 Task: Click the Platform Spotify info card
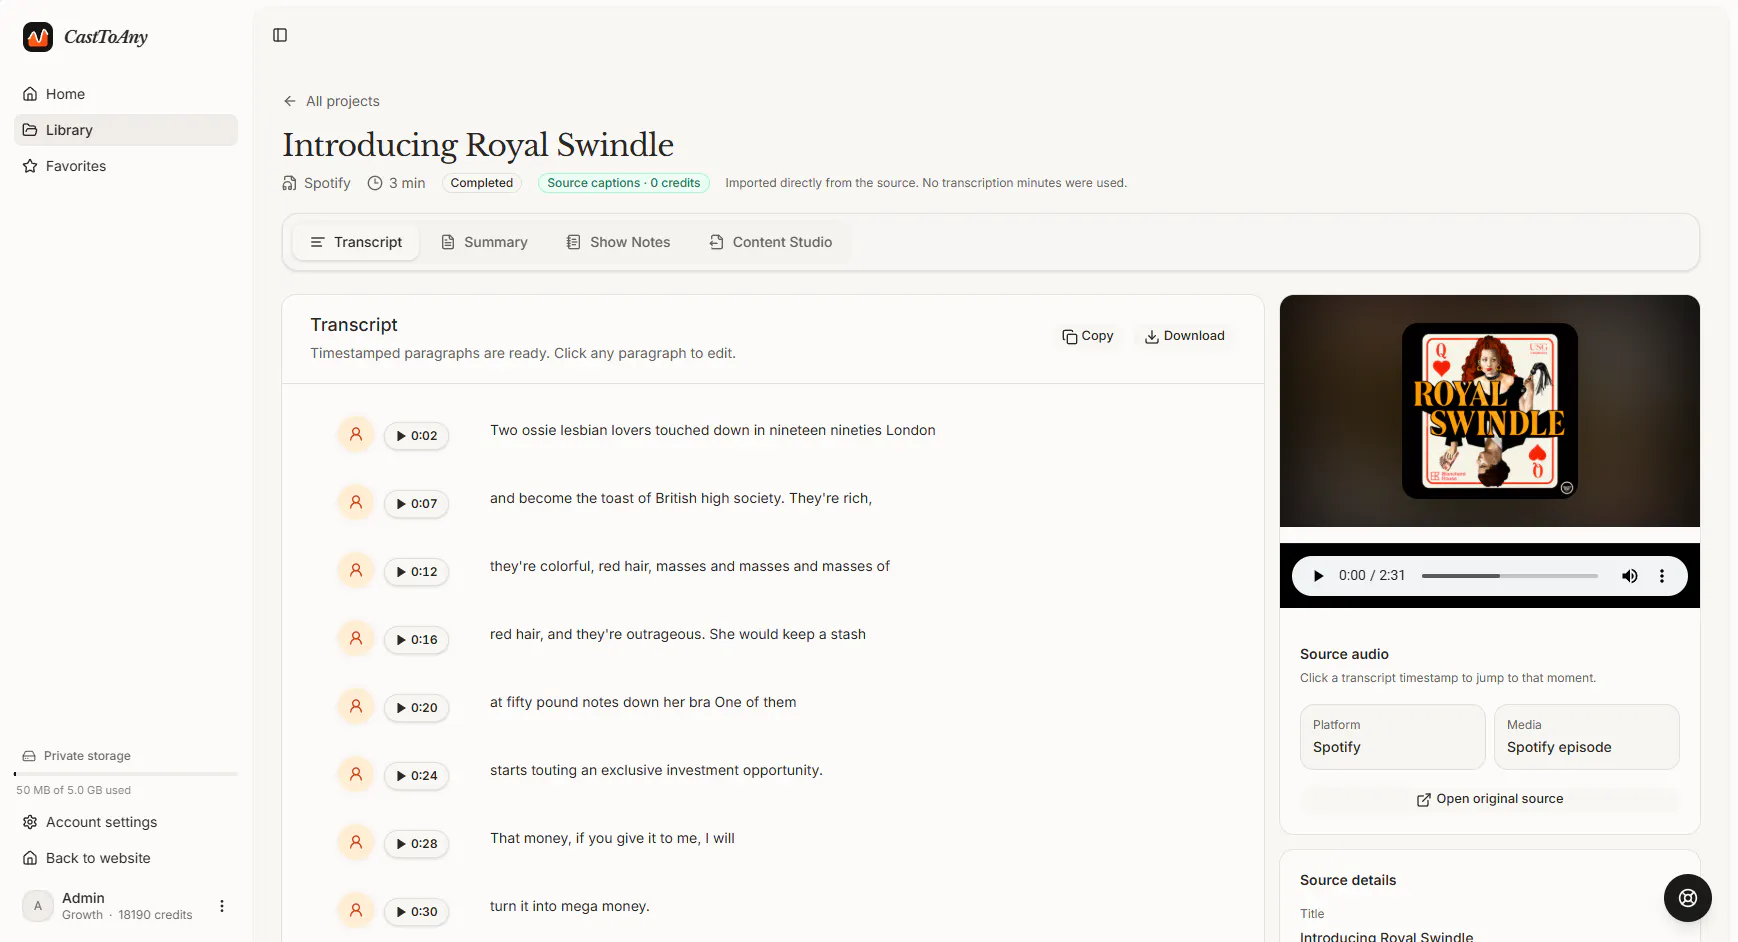(1392, 737)
